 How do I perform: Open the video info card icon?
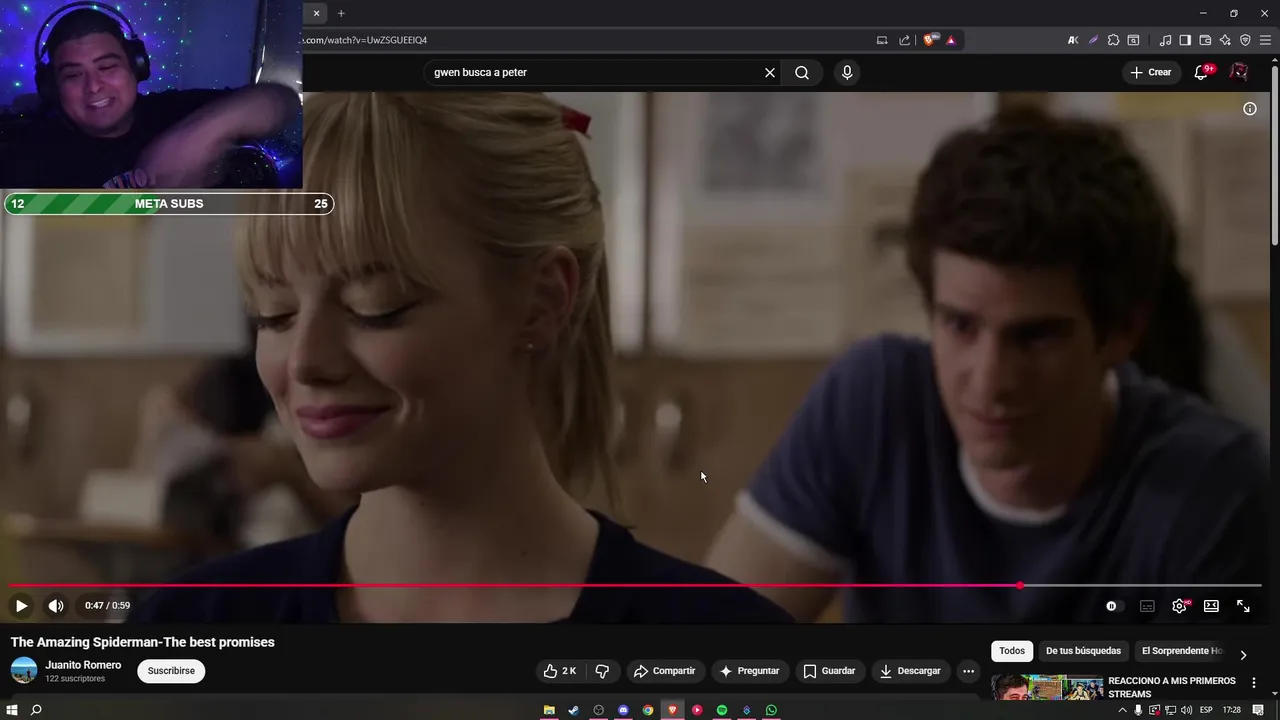click(1250, 109)
